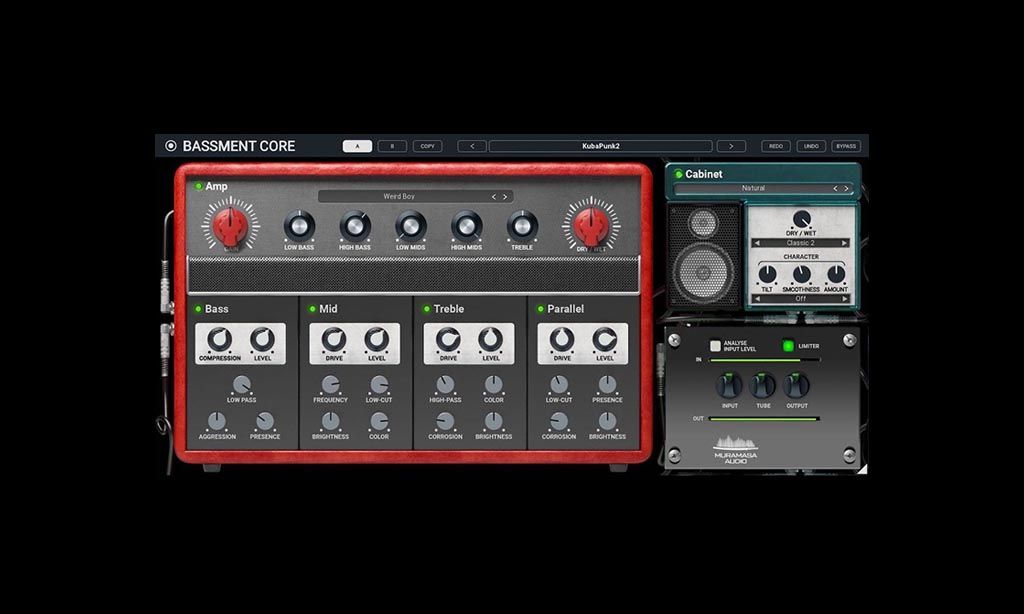This screenshot has width=1024, height=614.
Task: Select preset slot A
Action: (357, 146)
